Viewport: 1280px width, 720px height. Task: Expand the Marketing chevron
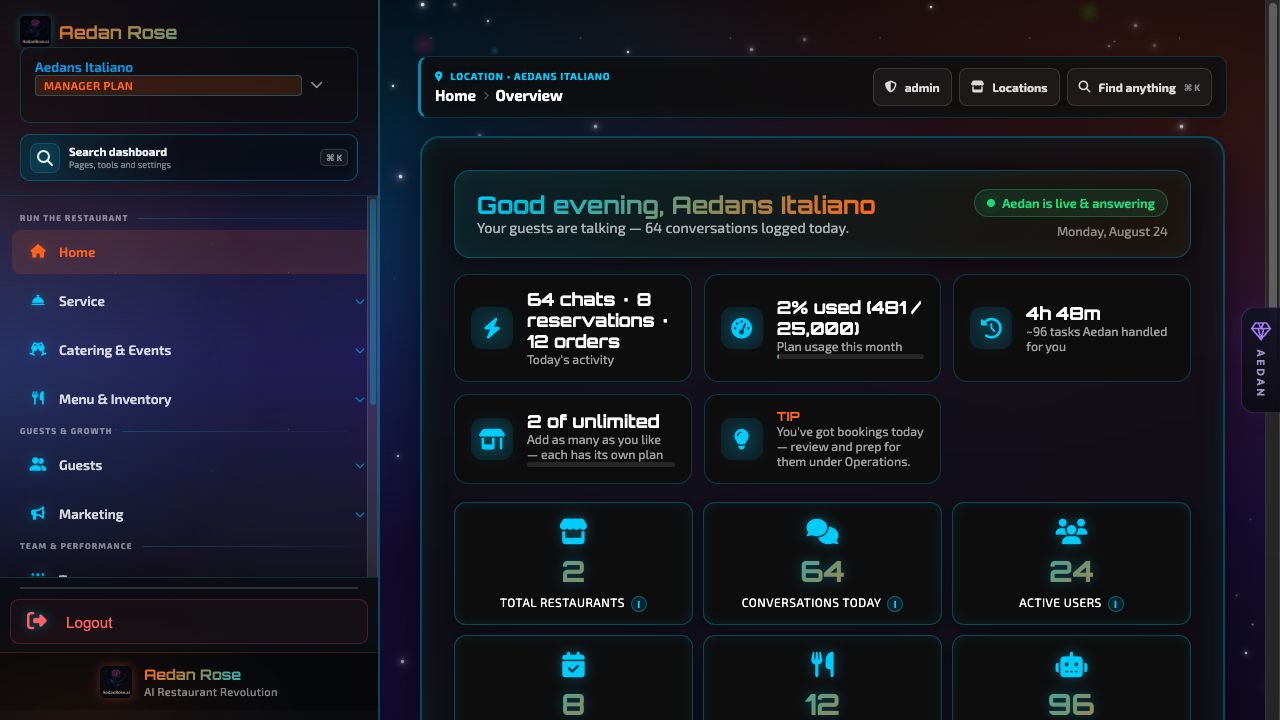point(360,514)
